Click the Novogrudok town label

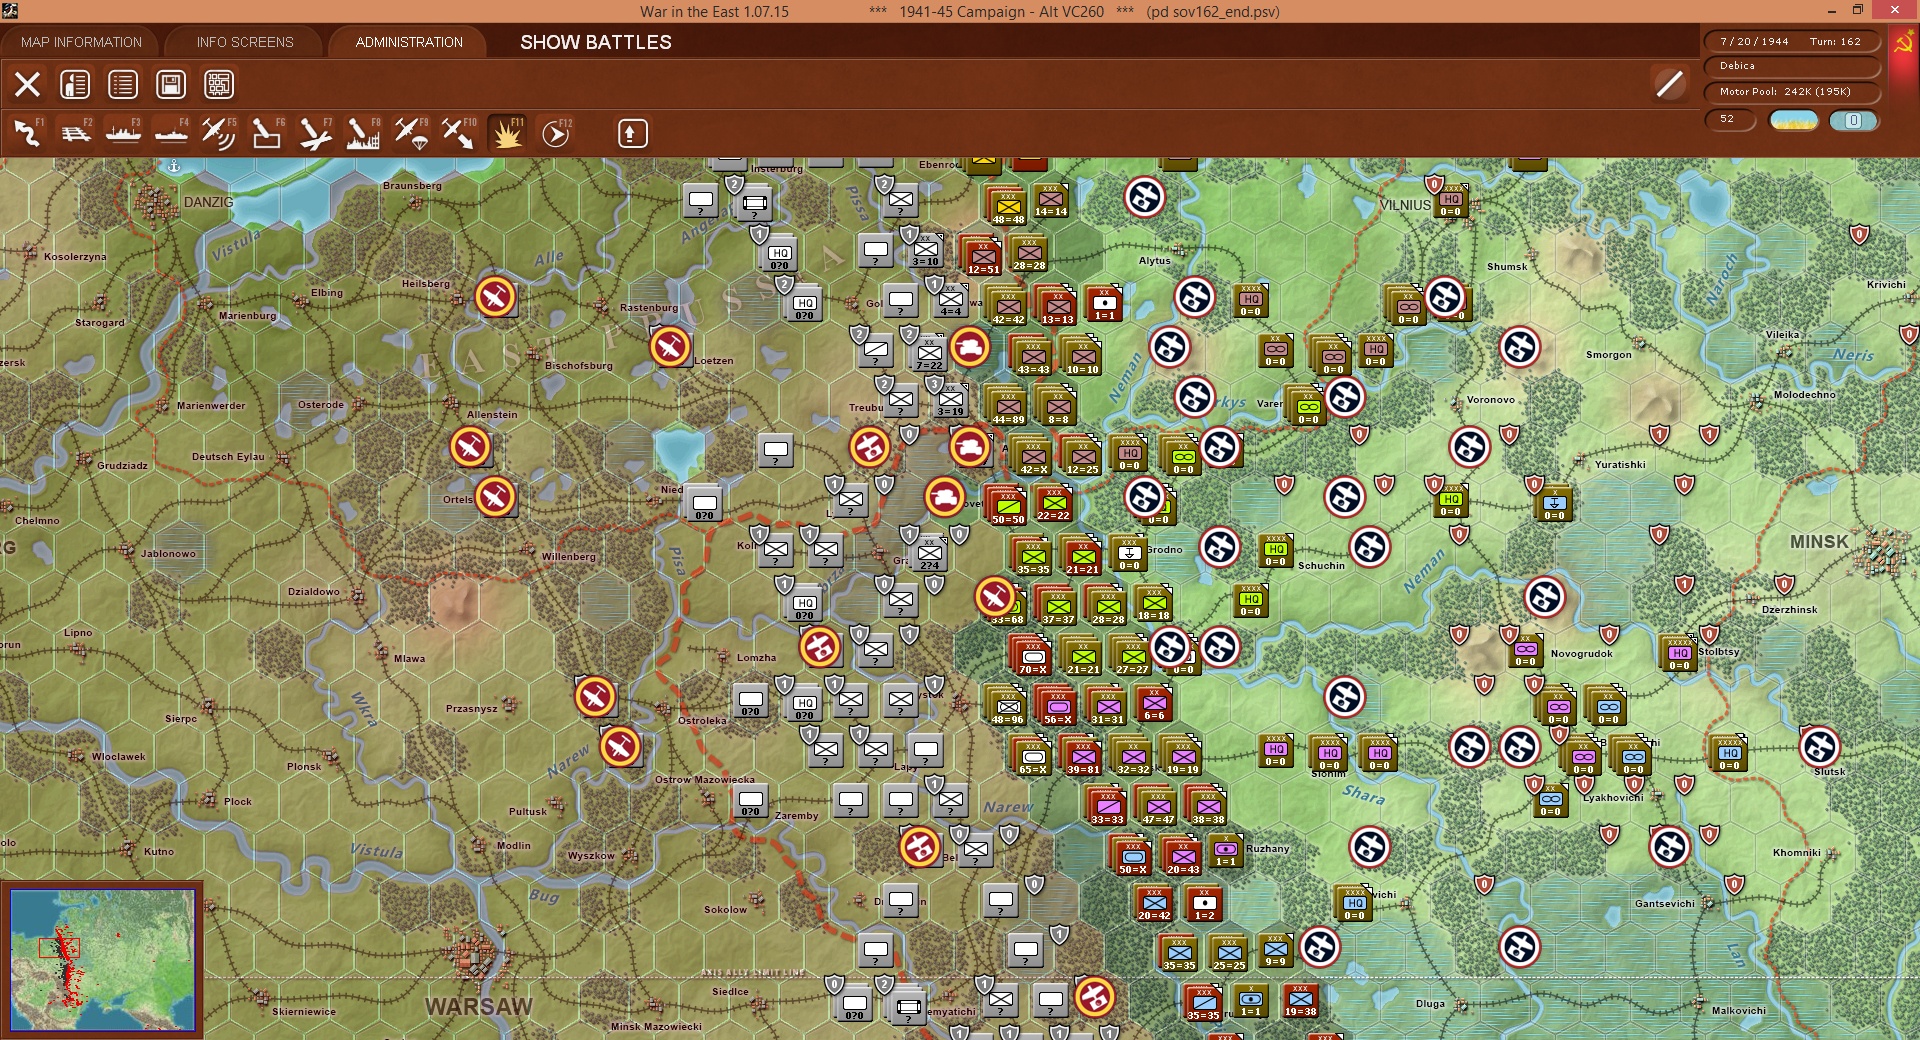tap(1581, 654)
